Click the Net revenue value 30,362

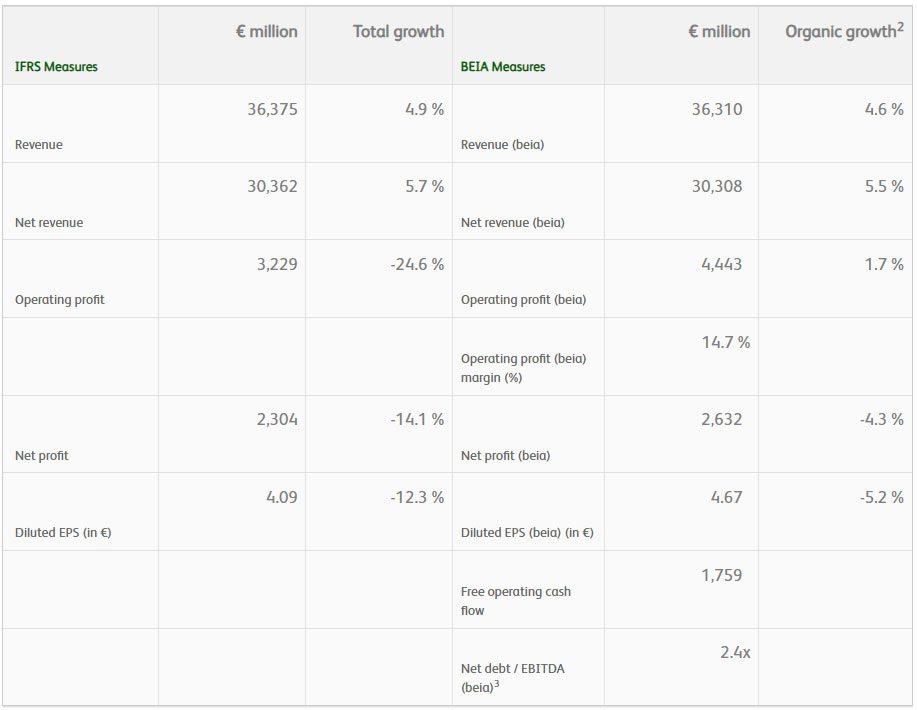click(x=272, y=187)
